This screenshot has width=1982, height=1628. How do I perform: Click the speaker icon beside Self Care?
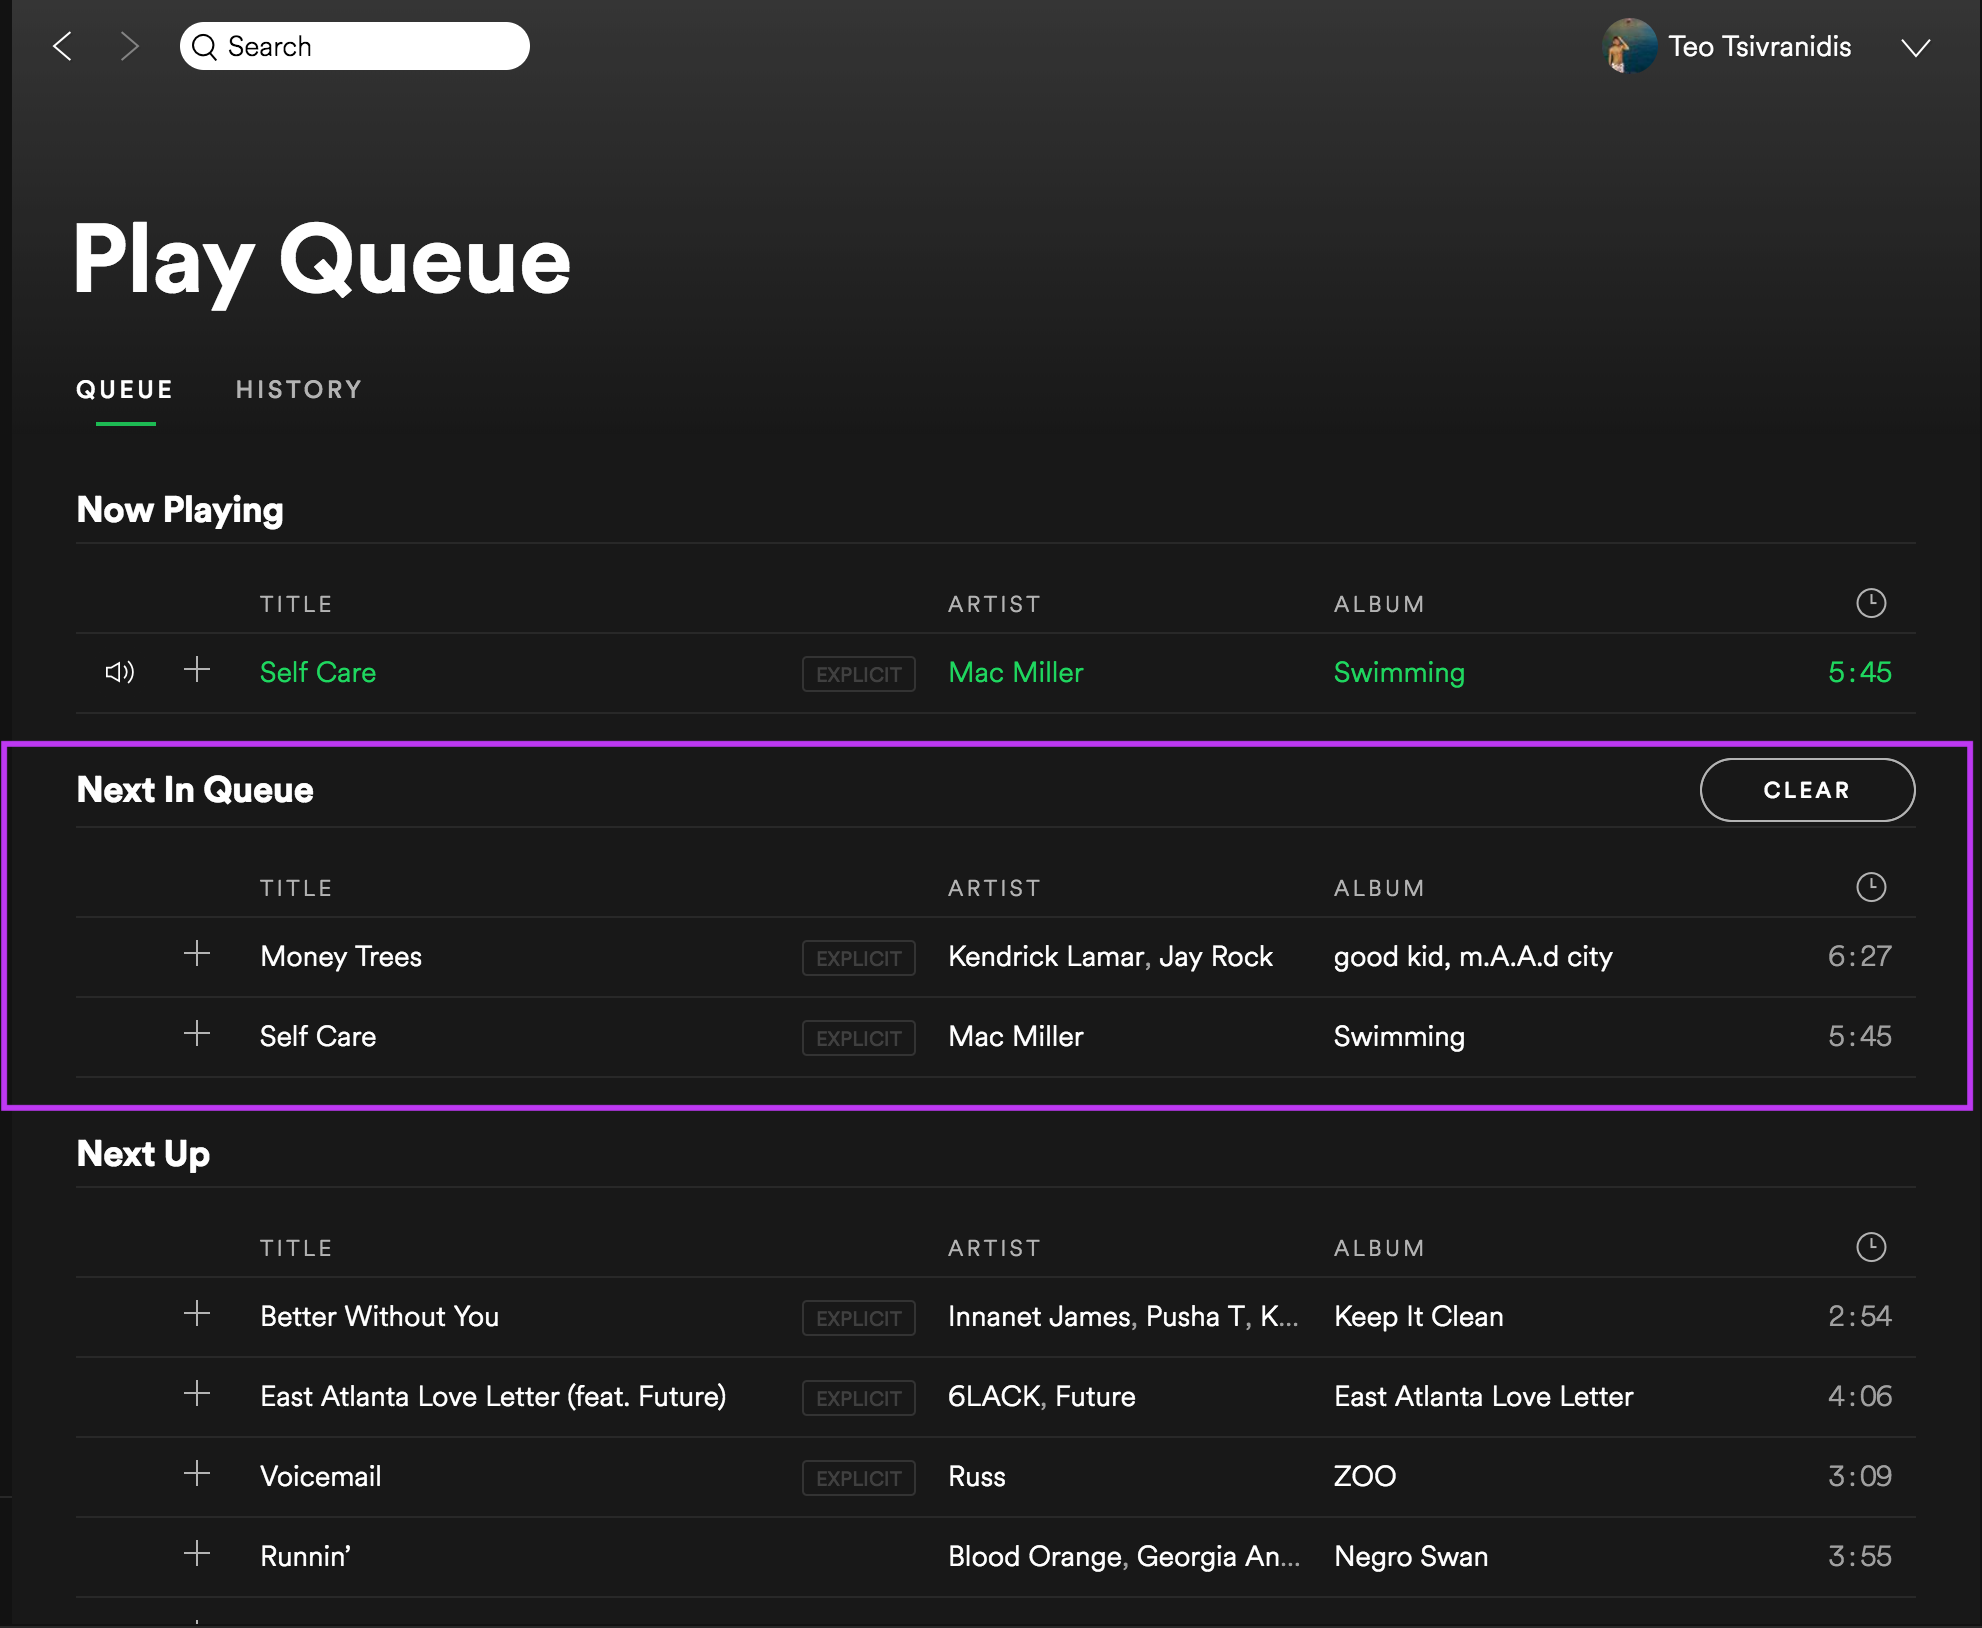pos(120,672)
